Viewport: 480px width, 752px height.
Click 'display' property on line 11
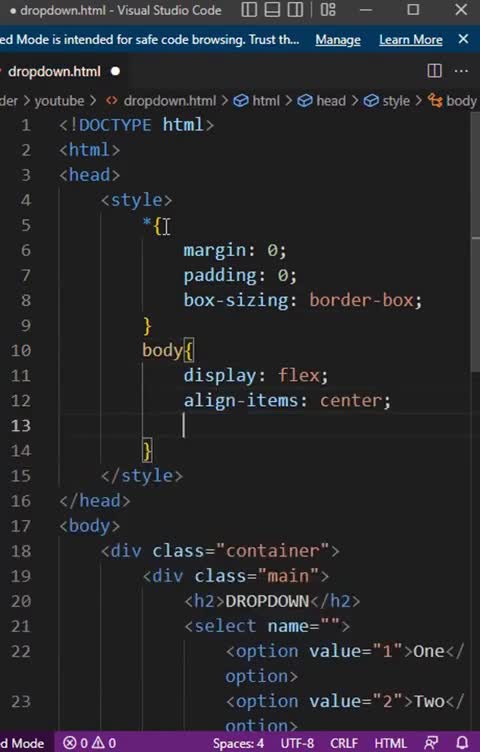220,376
